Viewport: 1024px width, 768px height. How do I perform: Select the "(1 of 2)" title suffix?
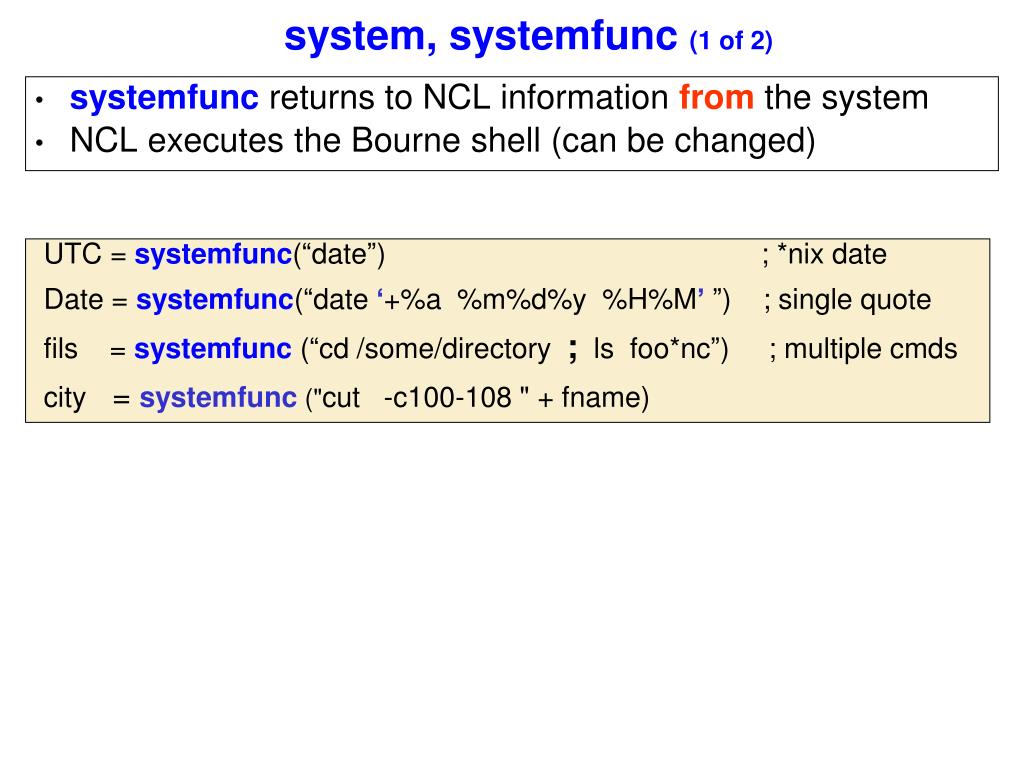point(731,40)
